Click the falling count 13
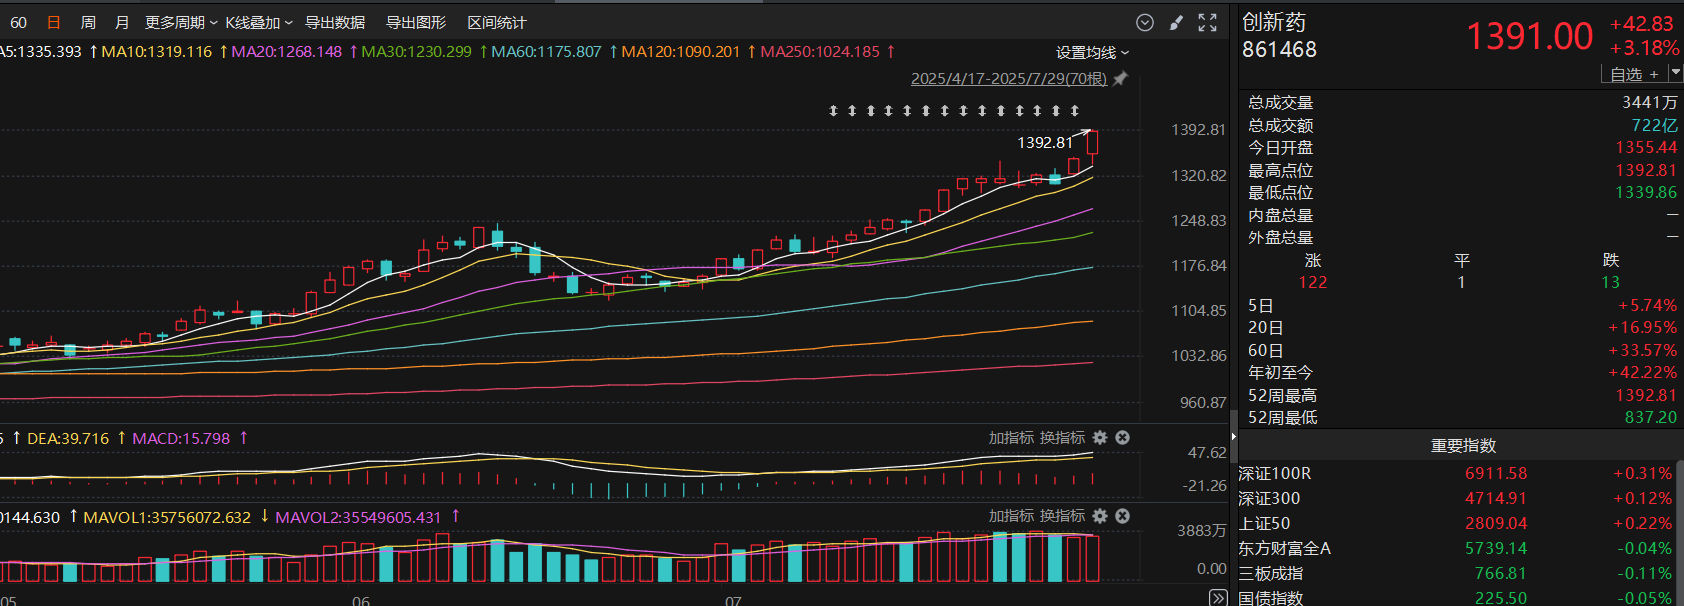1684x606 pixels. (x=1610, y=282)
